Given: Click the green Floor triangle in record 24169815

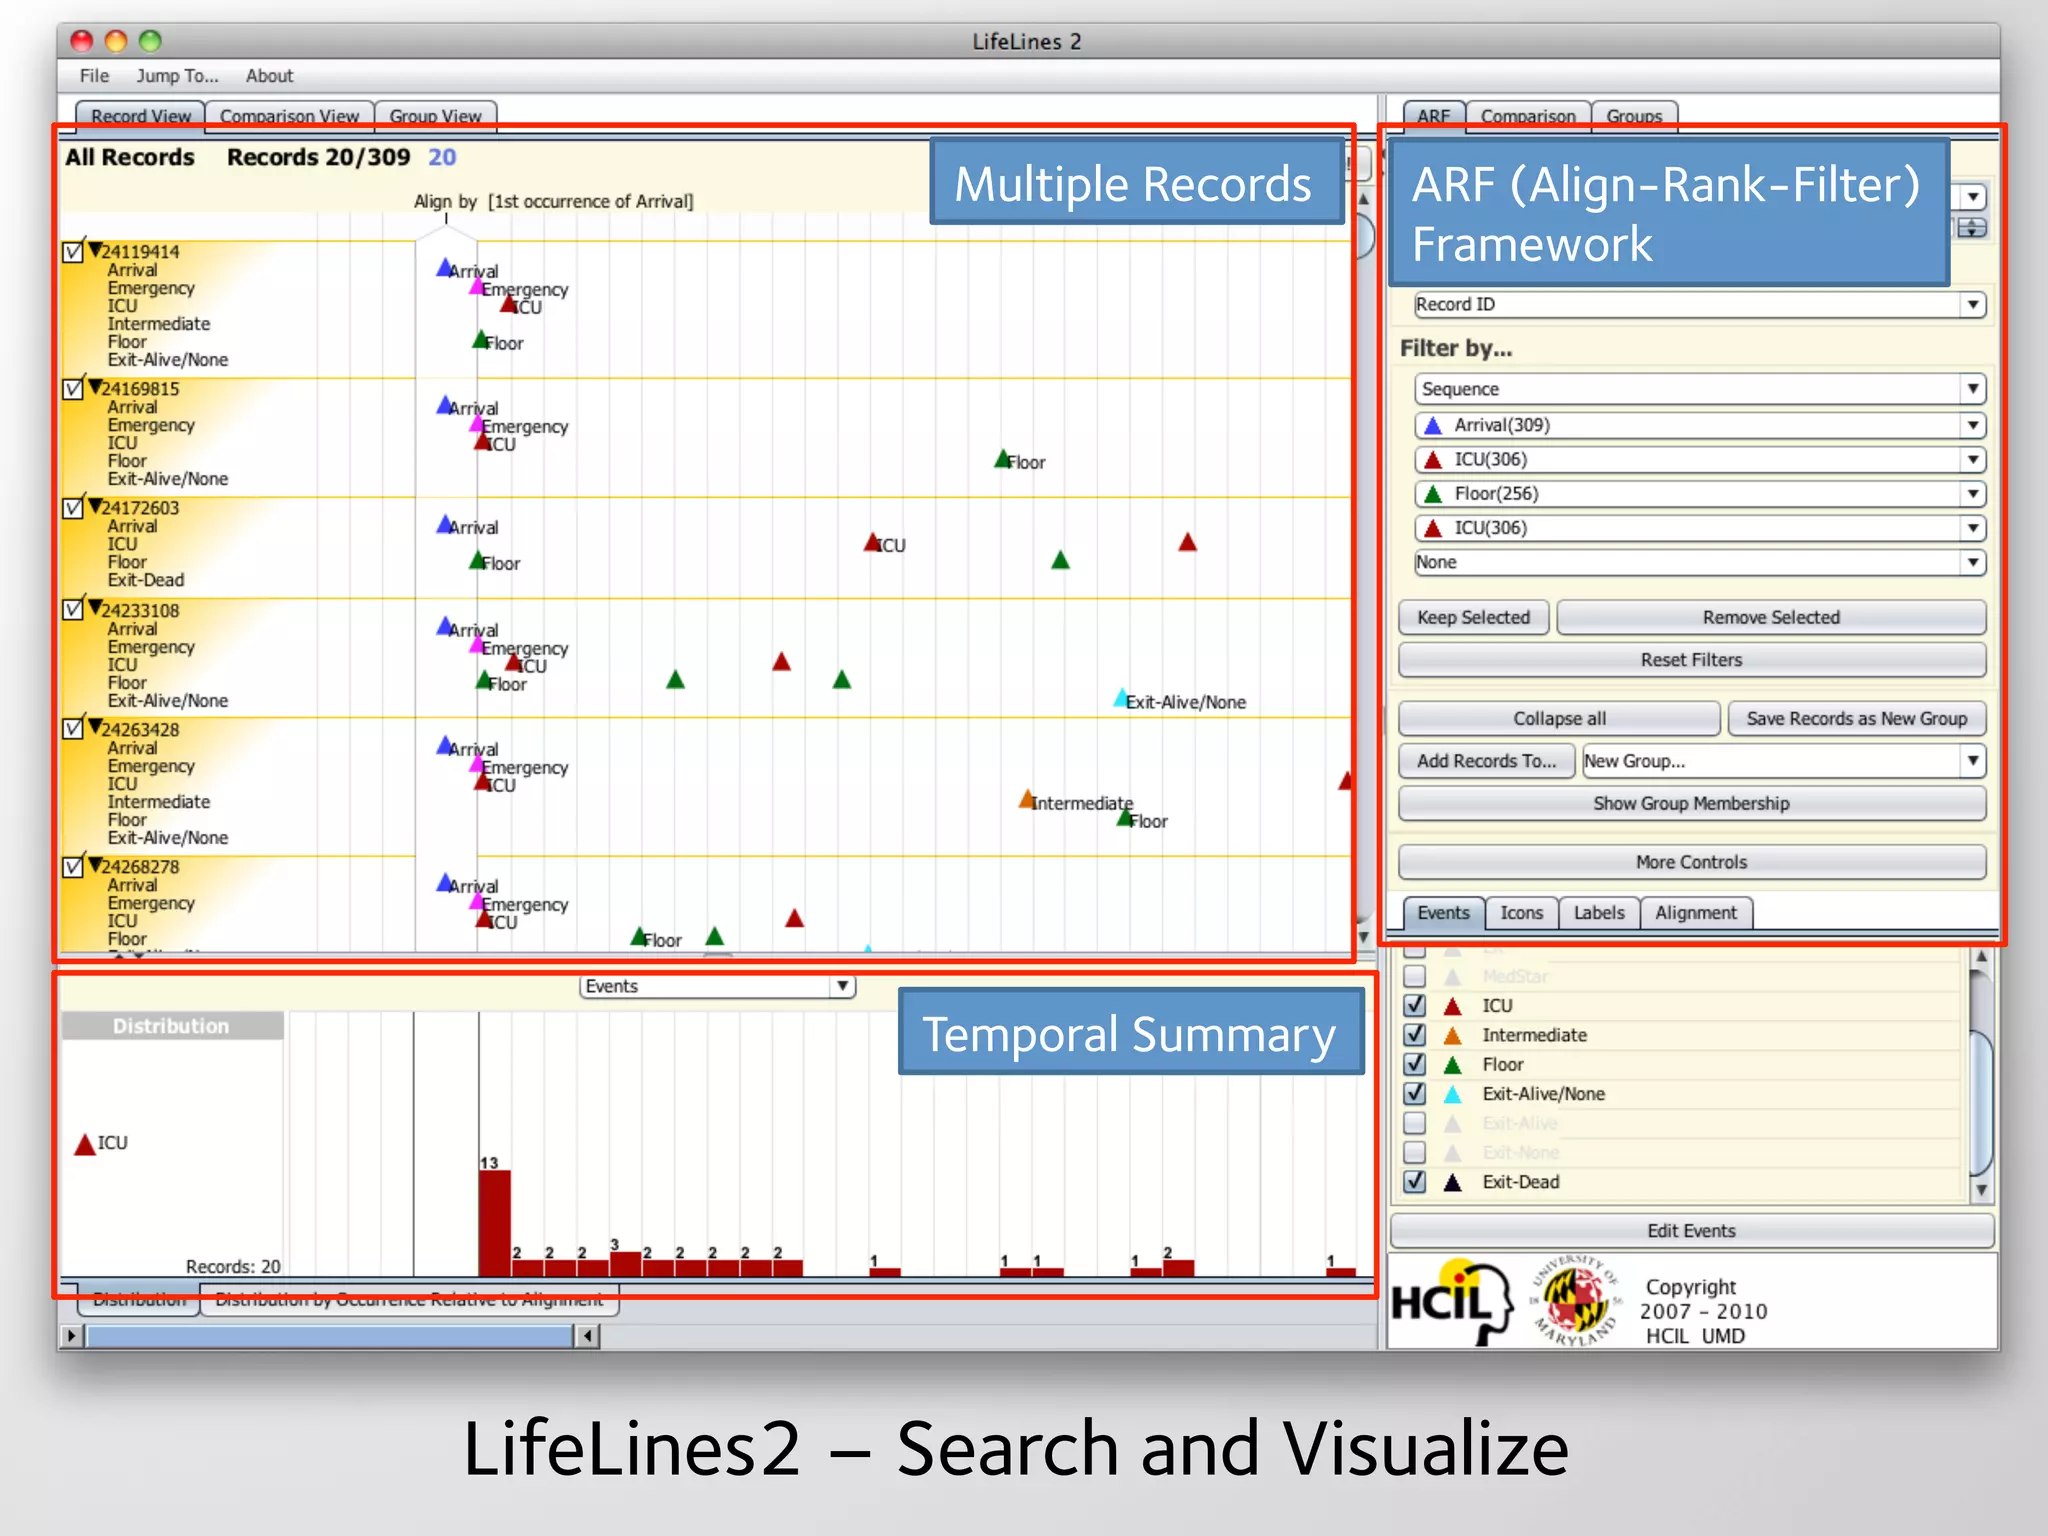Looking at the screenshot, I should (1003, 459).
